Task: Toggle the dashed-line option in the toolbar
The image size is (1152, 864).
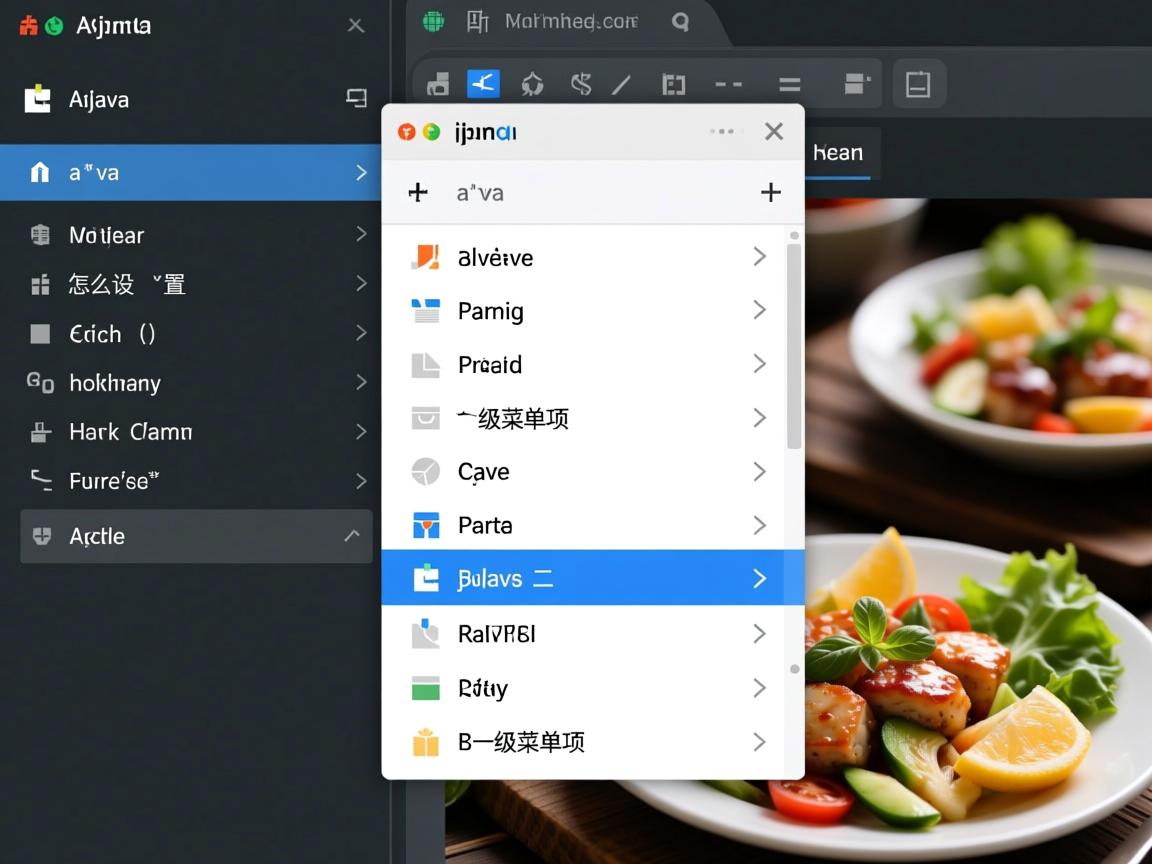Action: [729, 84]
